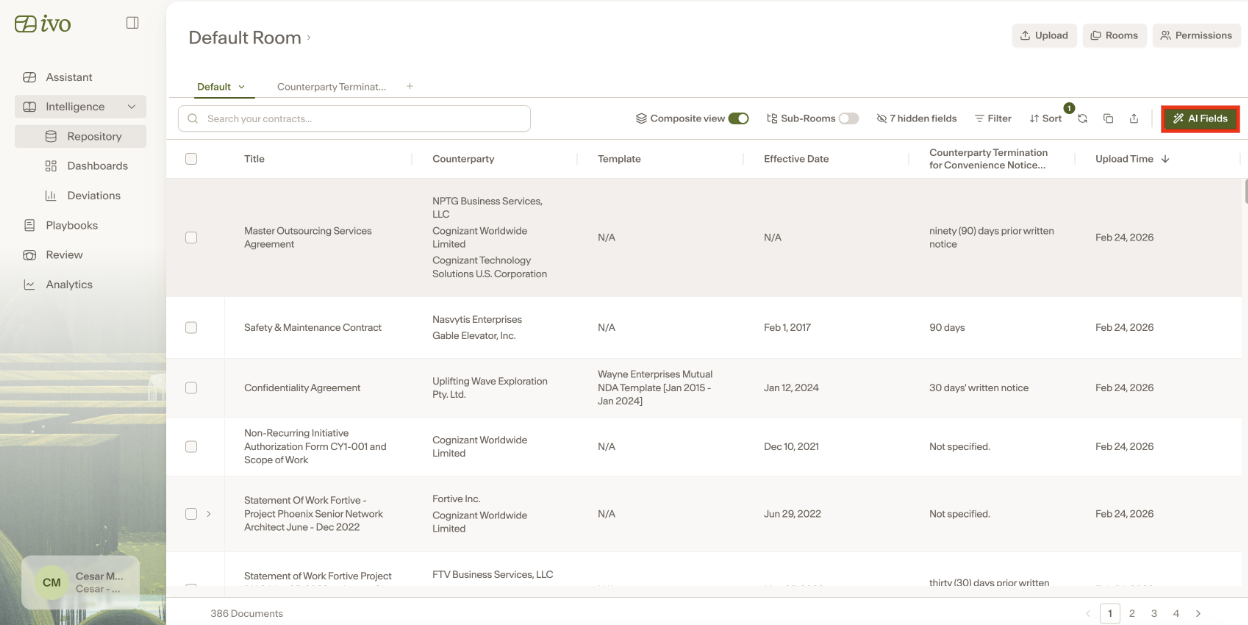The height and width of the screenshot is (625, 1248).
Task: Go to page 2 of documents
Action: coord(1132,613)
